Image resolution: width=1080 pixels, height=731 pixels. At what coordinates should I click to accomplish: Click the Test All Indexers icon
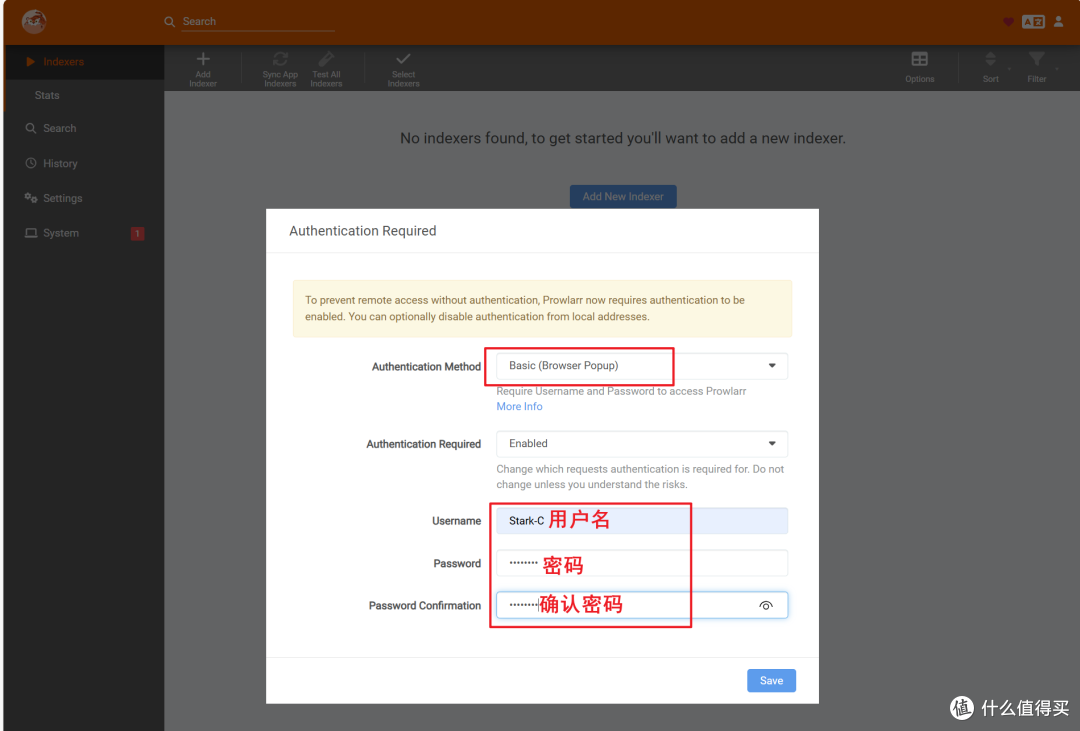click(326, 59)
